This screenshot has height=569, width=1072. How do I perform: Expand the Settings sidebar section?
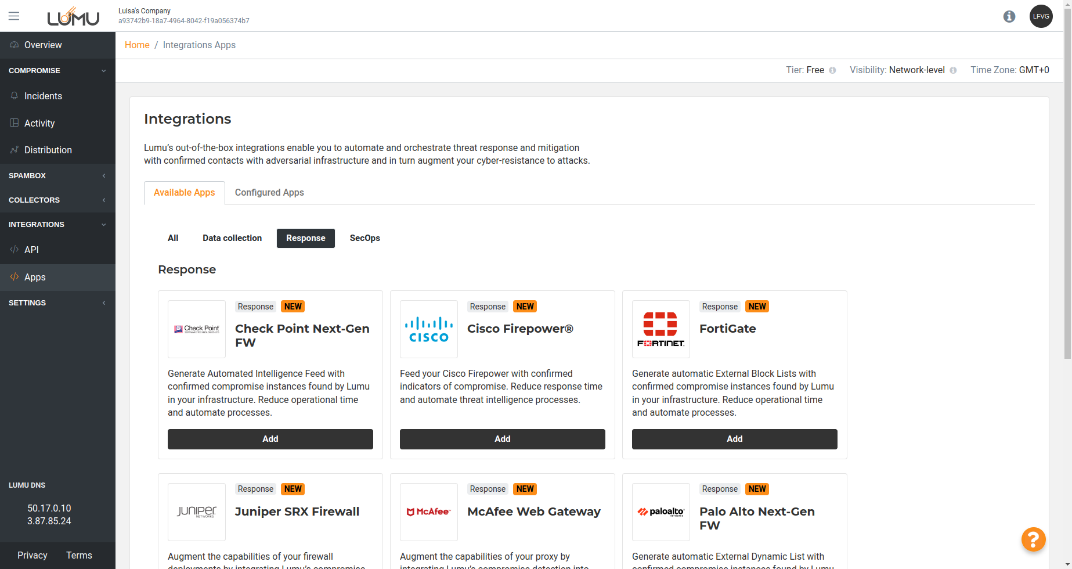tap(57, 302)
